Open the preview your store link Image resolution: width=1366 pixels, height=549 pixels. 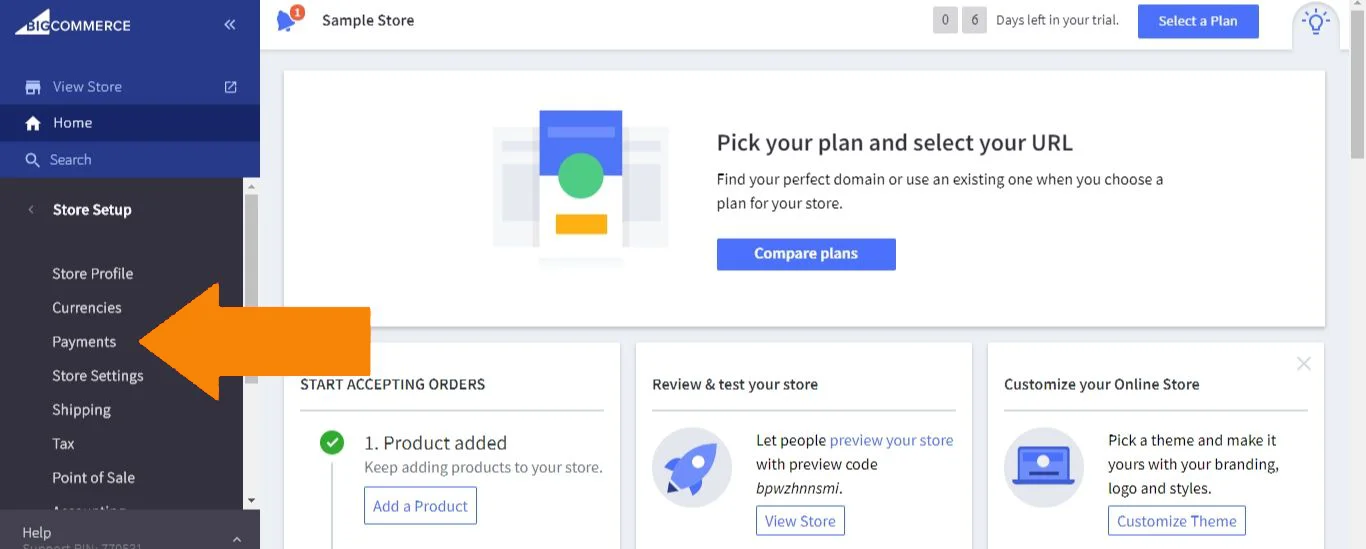891,440
